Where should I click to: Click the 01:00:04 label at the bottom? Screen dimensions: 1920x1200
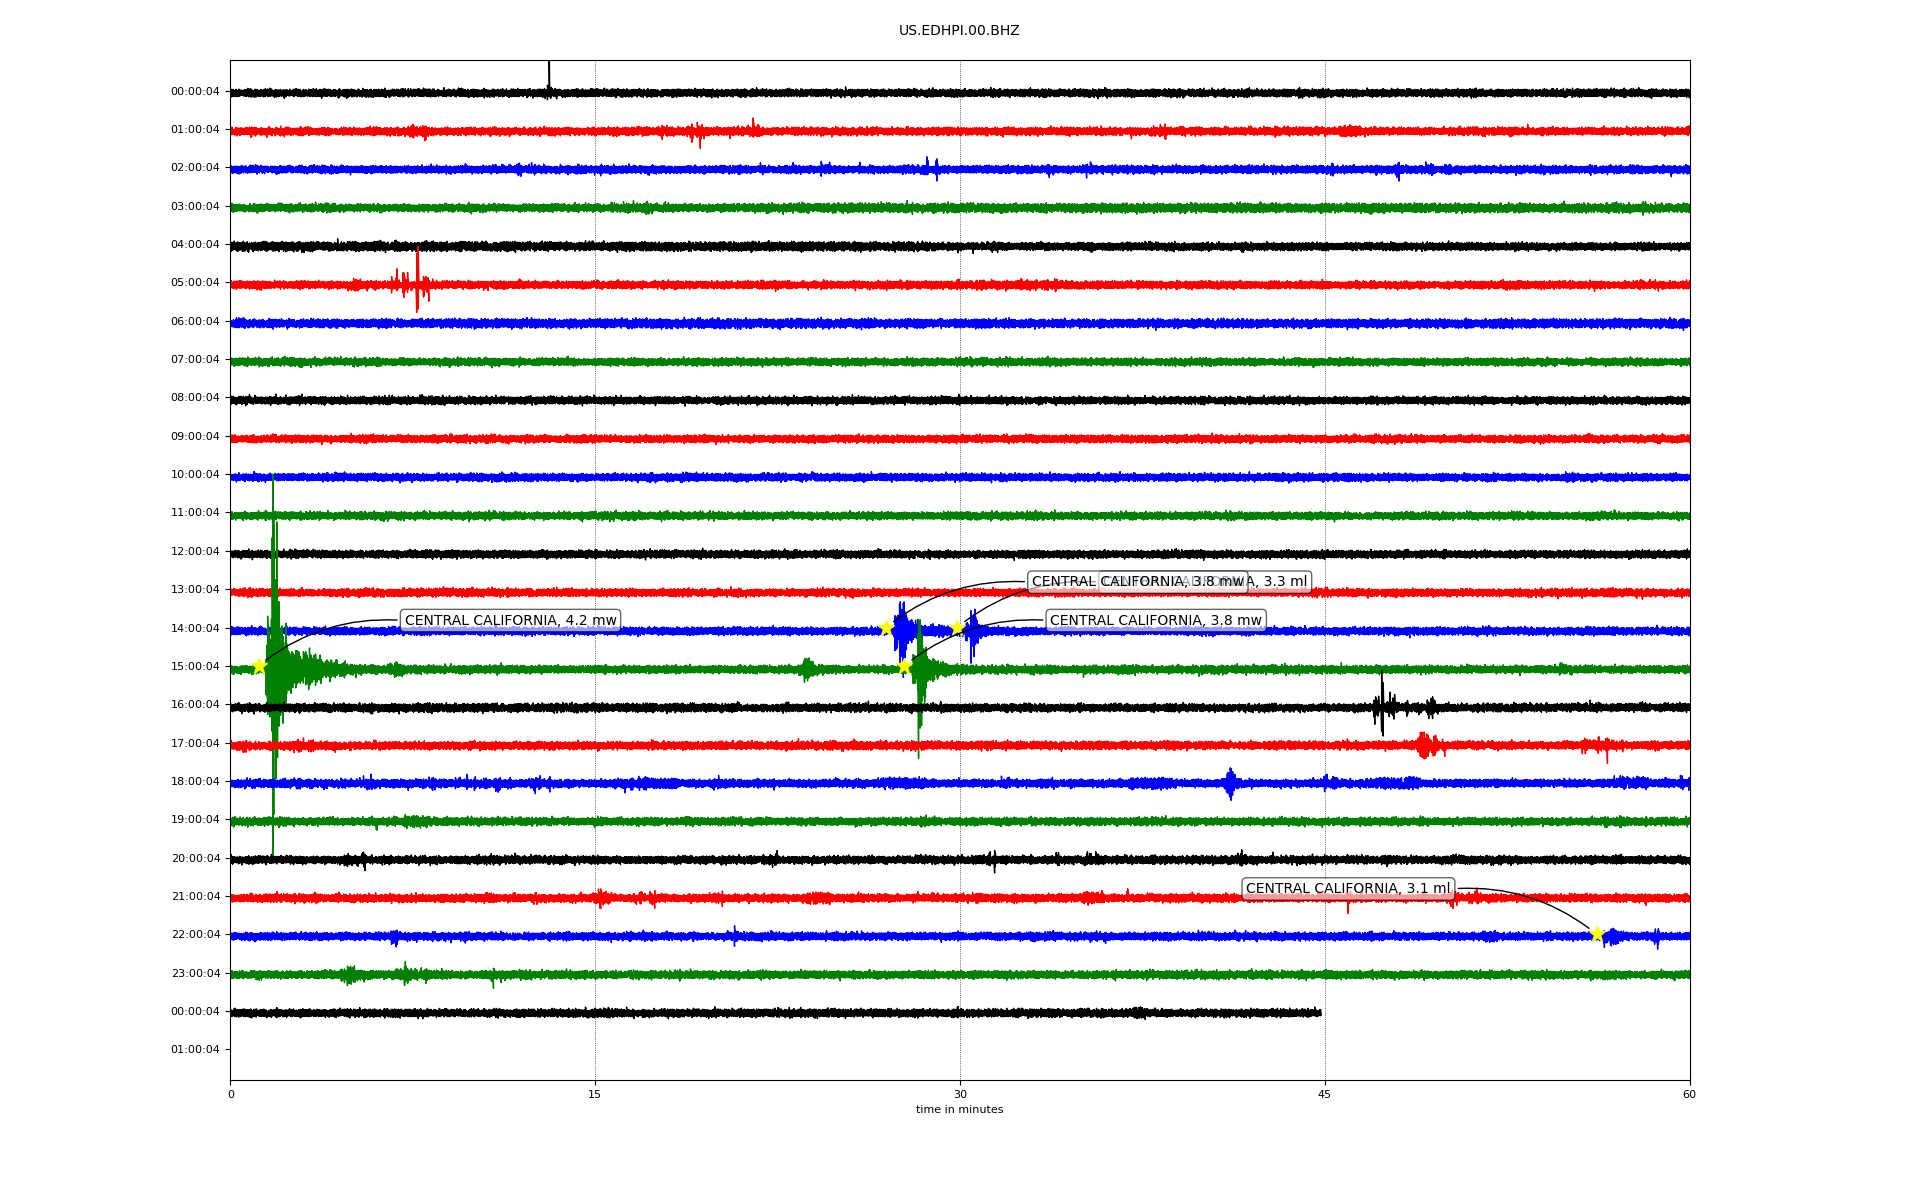[x=195, y=1049]
